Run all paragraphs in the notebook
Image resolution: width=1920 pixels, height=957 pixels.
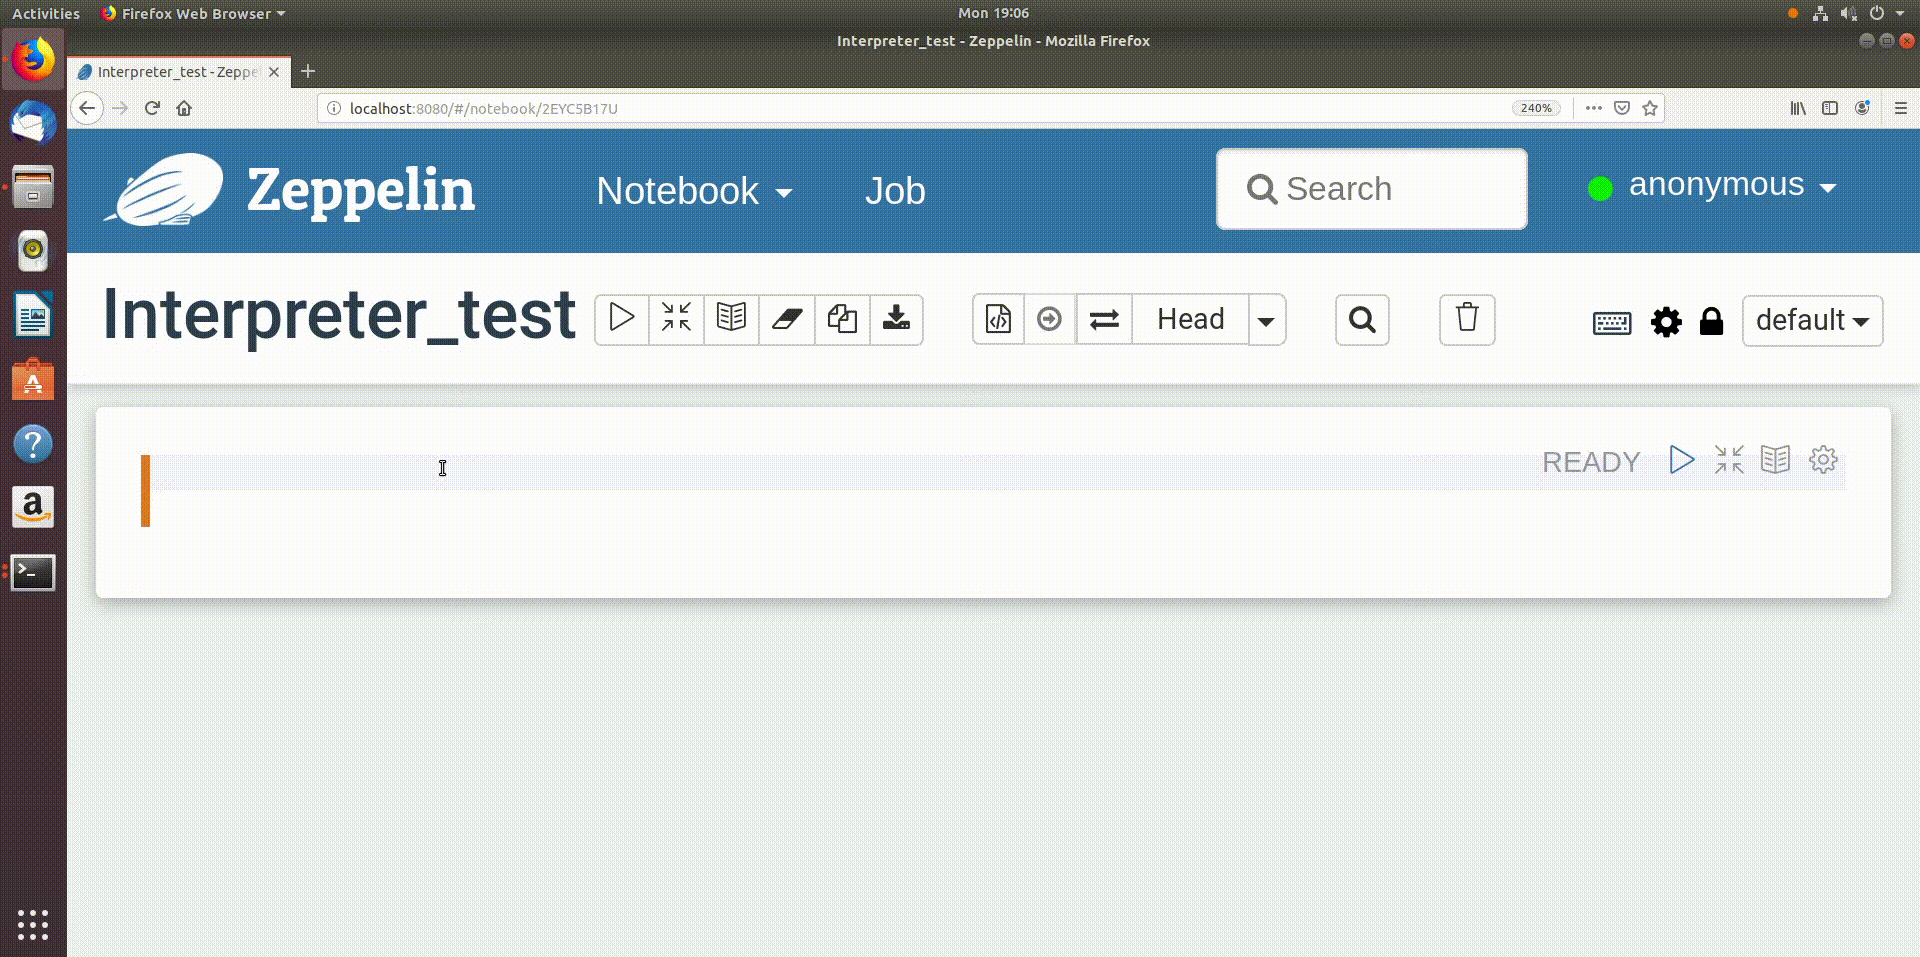[x=621, y=319]
